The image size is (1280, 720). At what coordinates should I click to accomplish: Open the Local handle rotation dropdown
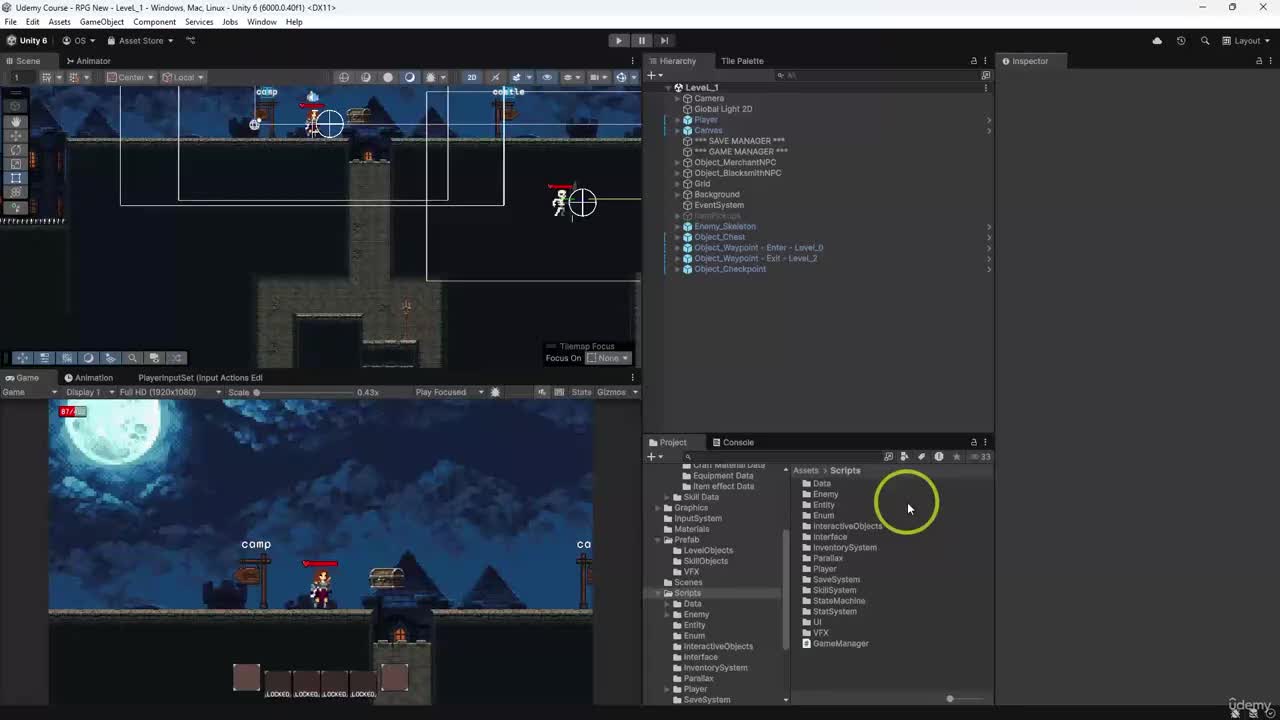(x=183, y=77)
